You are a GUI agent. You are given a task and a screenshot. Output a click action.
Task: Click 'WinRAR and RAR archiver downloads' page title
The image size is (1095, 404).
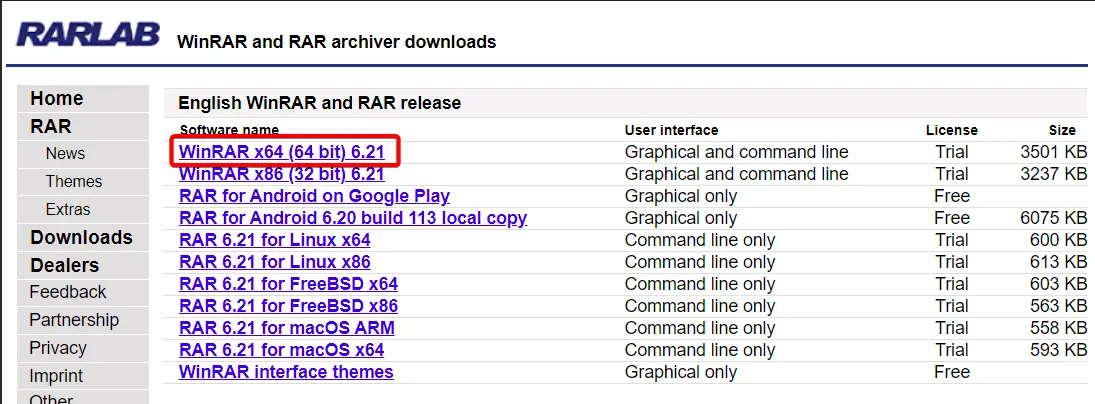(x=337, y=41)
